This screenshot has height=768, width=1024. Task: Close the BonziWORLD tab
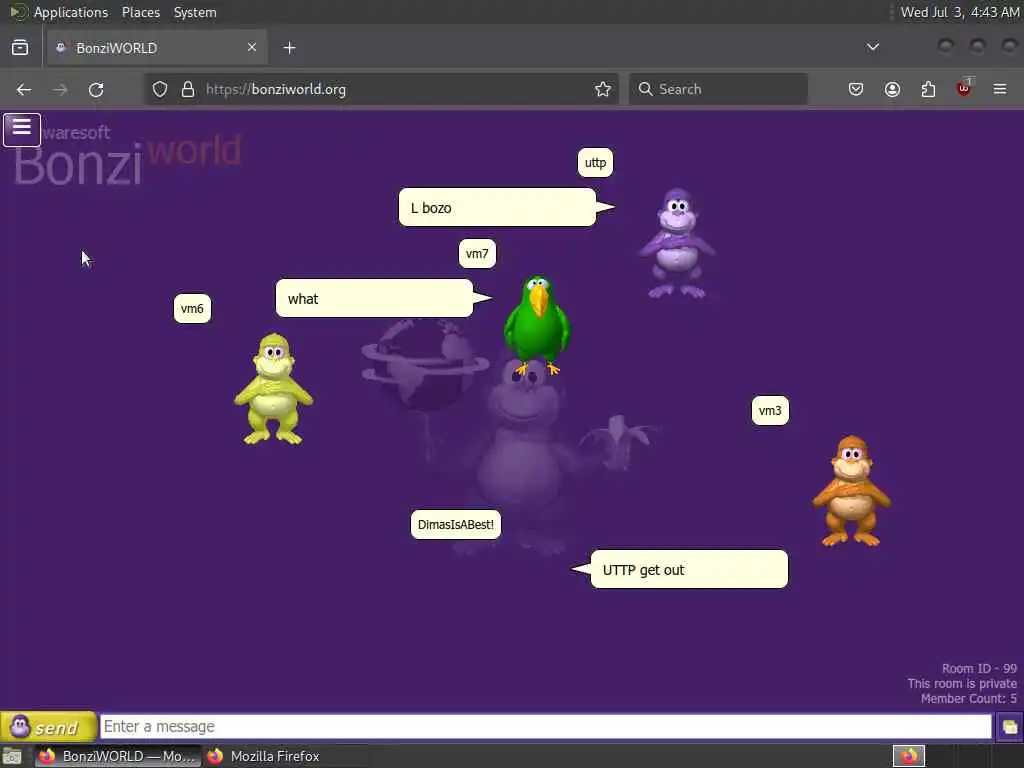[252, 47]
